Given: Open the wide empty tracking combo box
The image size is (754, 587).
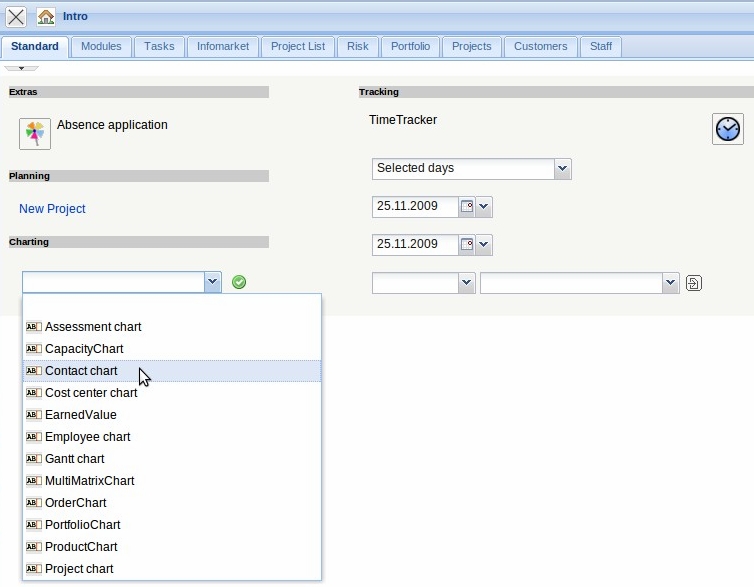Looking at the screenshot, I should [x=671, y=284].
